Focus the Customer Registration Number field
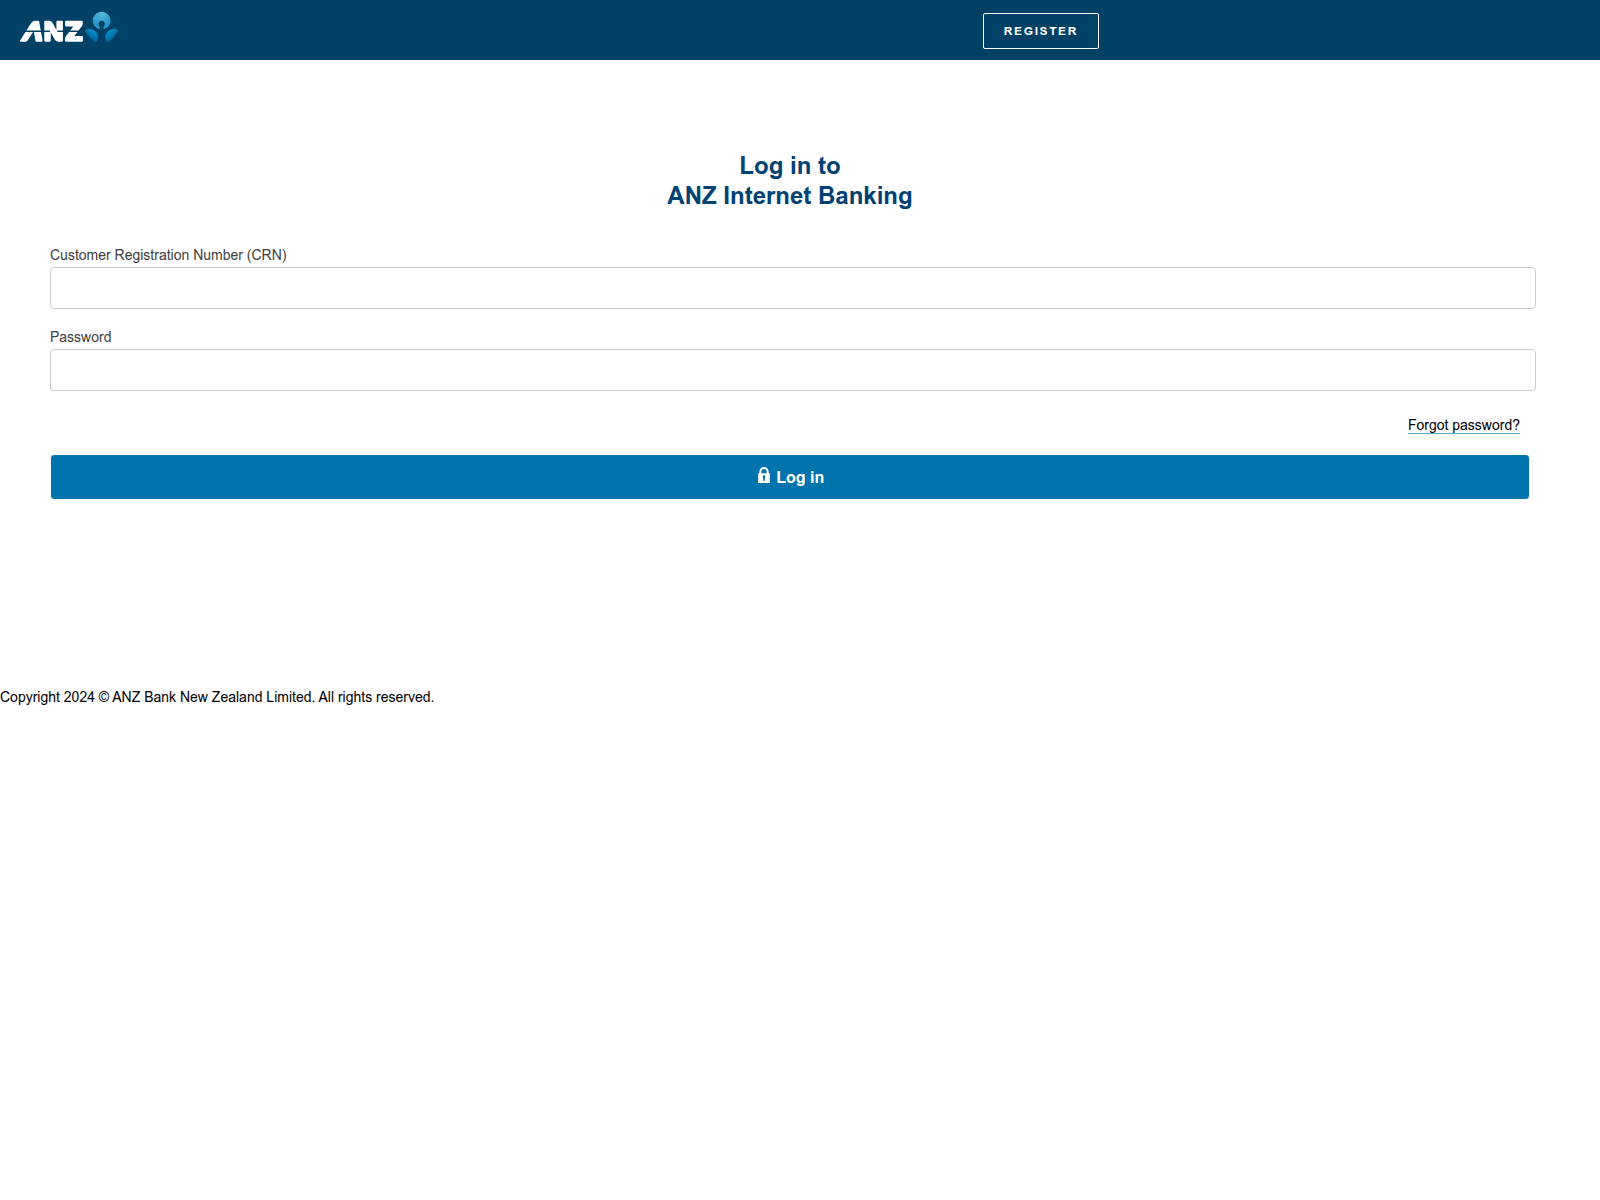Screen dimensions: 1600x1200 click(x=793, y=288)
